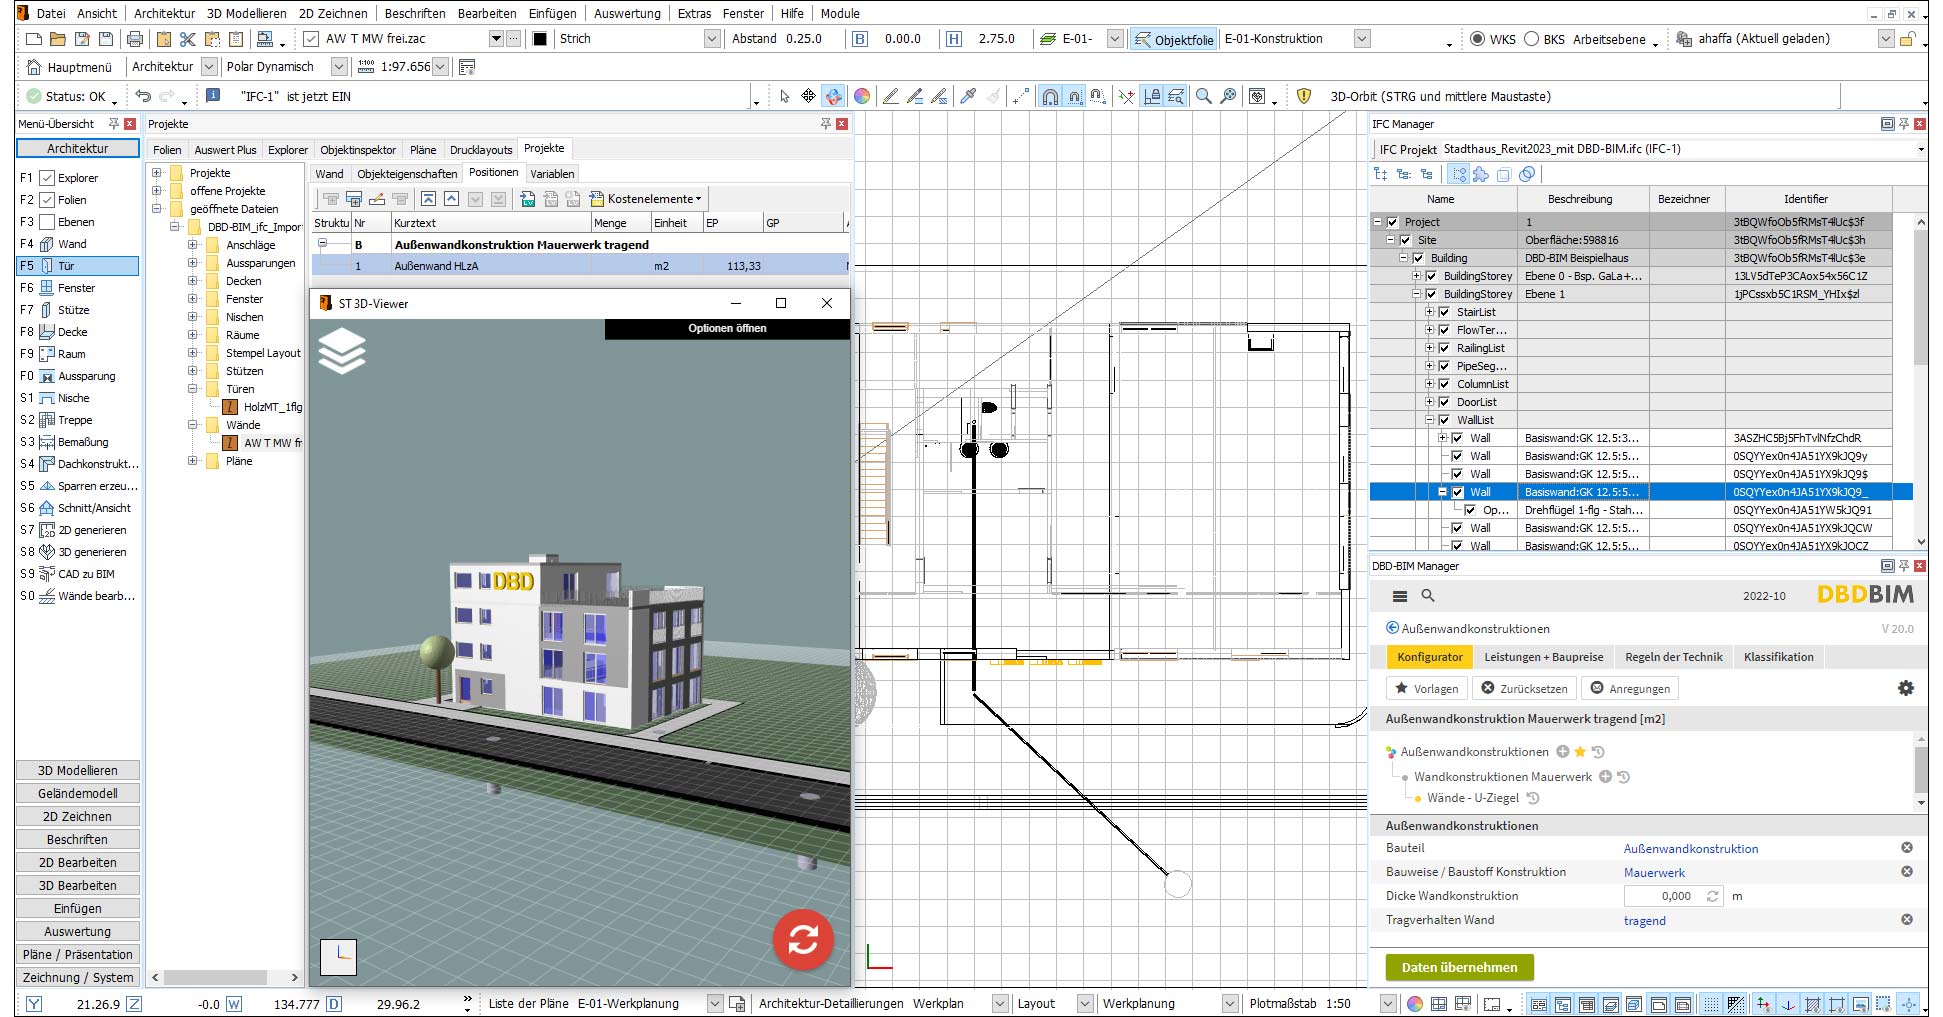Expand the Decken folder in project tree
Screen dimensions: 1943x1017
pyautogui.click(x=193, y=281)
